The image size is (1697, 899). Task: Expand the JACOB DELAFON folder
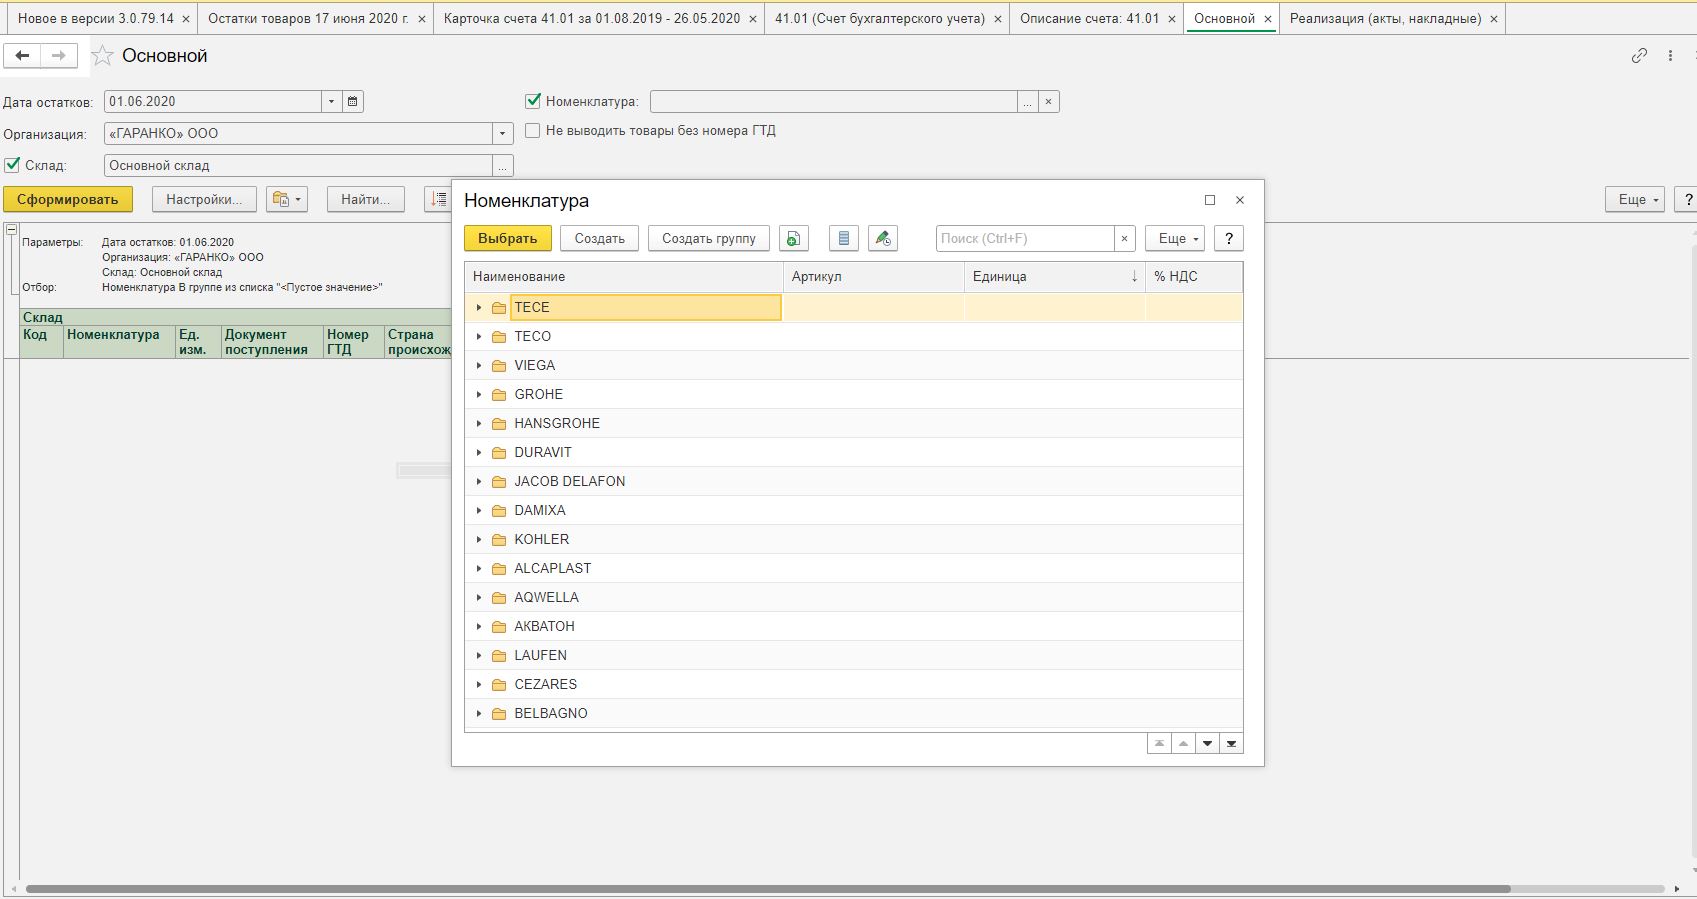point(479,481)
